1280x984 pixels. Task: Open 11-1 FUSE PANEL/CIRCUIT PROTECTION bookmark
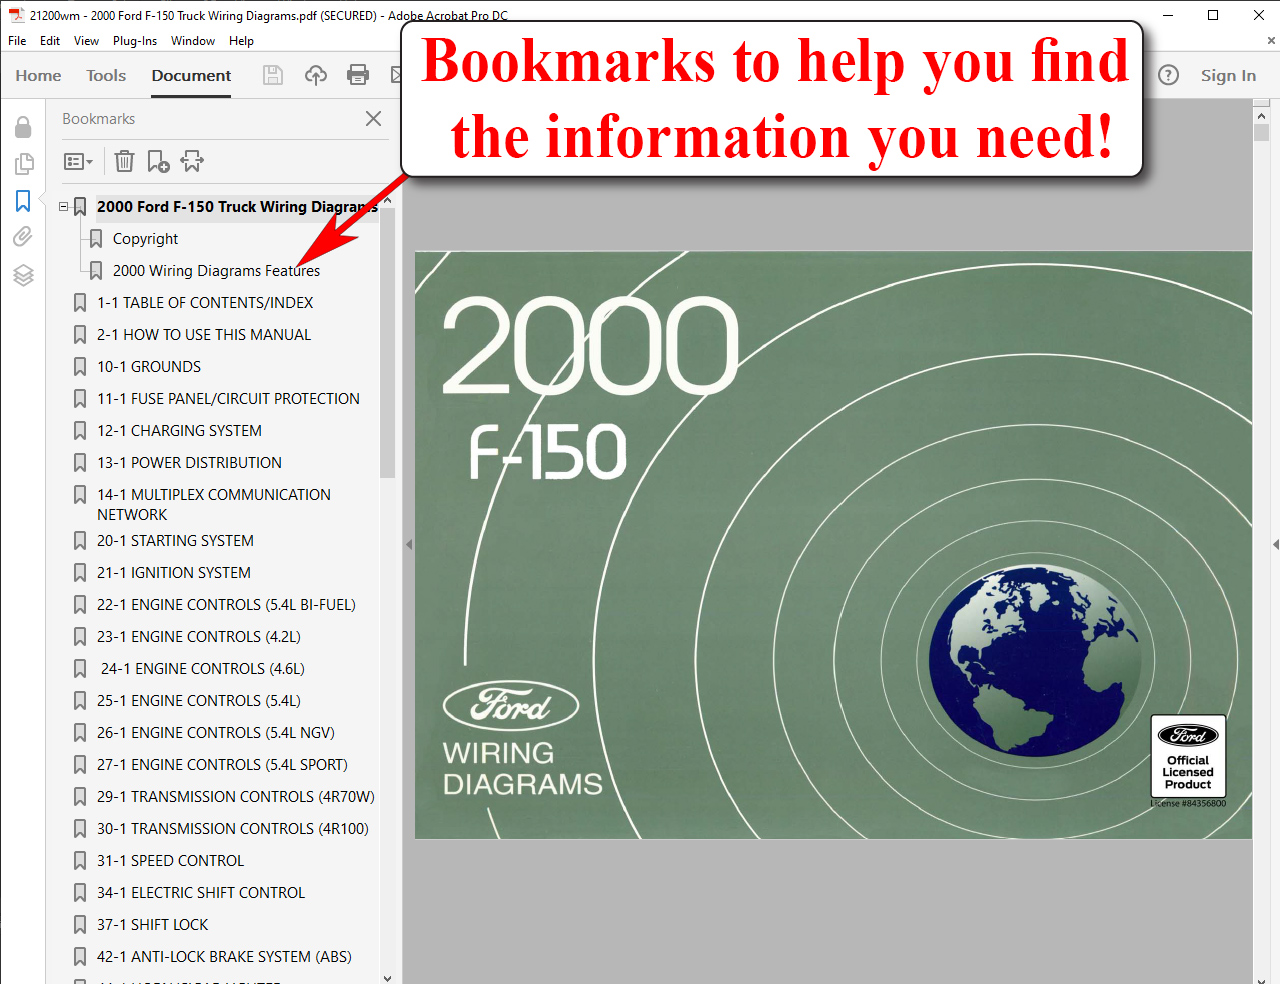[228, 399]
